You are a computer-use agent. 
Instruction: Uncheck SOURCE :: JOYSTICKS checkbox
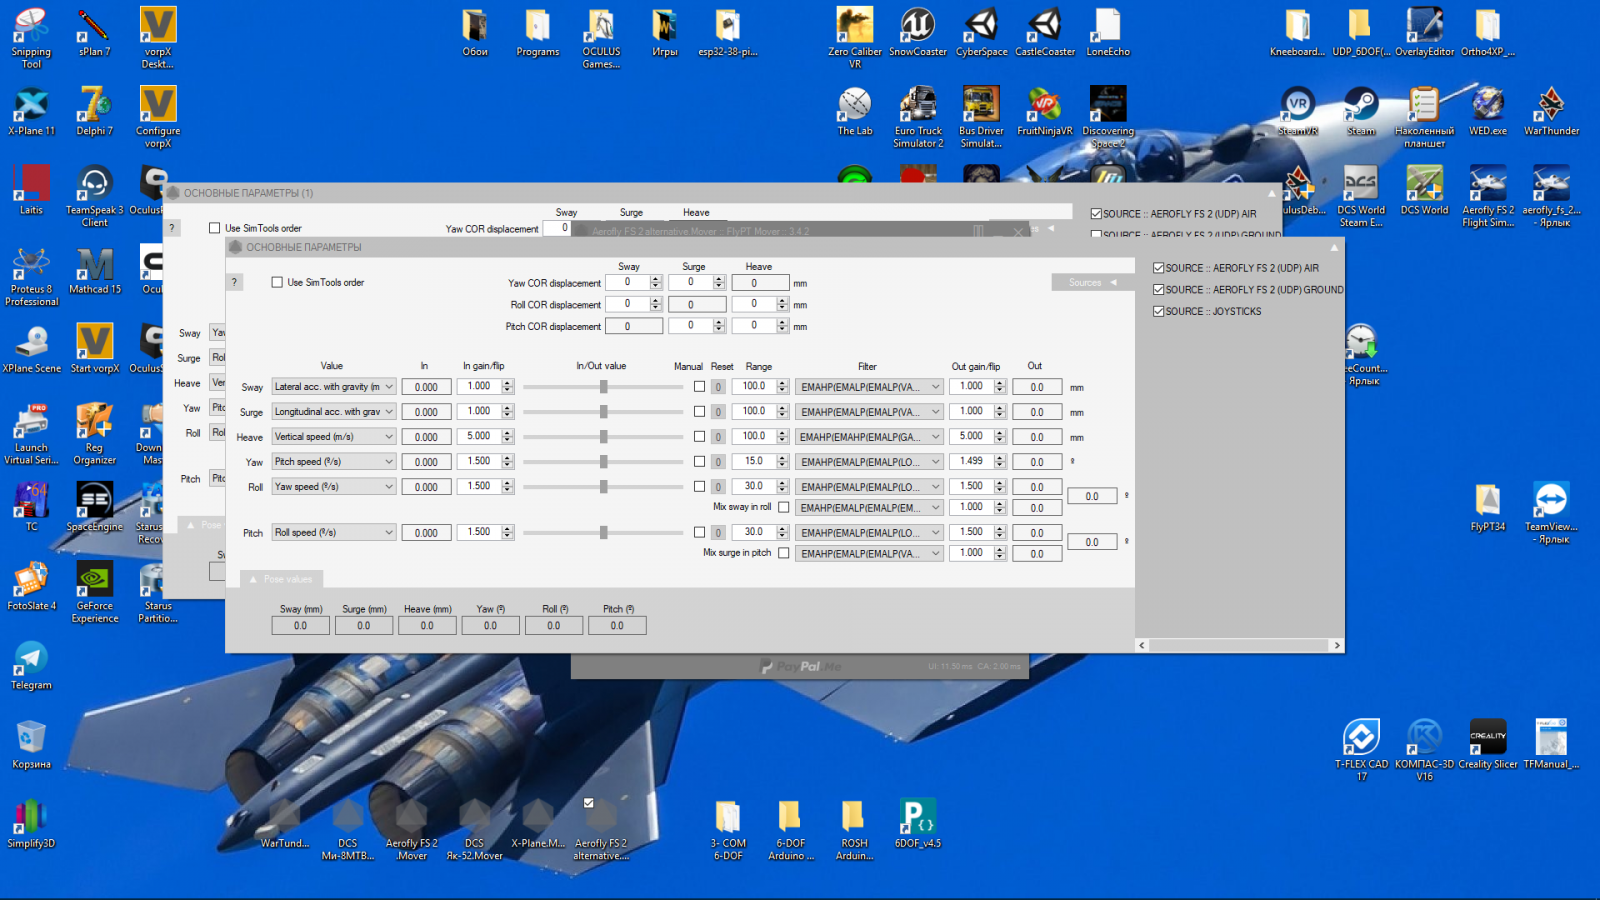point(1159,311)
